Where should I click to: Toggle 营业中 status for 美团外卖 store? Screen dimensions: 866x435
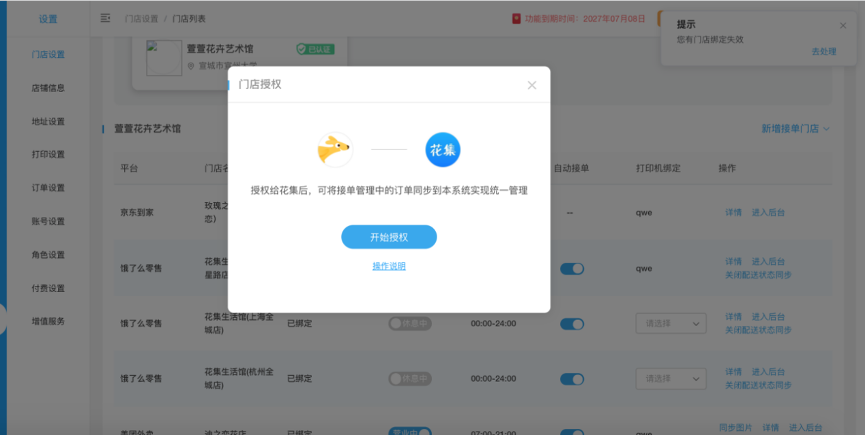(410, 431)
